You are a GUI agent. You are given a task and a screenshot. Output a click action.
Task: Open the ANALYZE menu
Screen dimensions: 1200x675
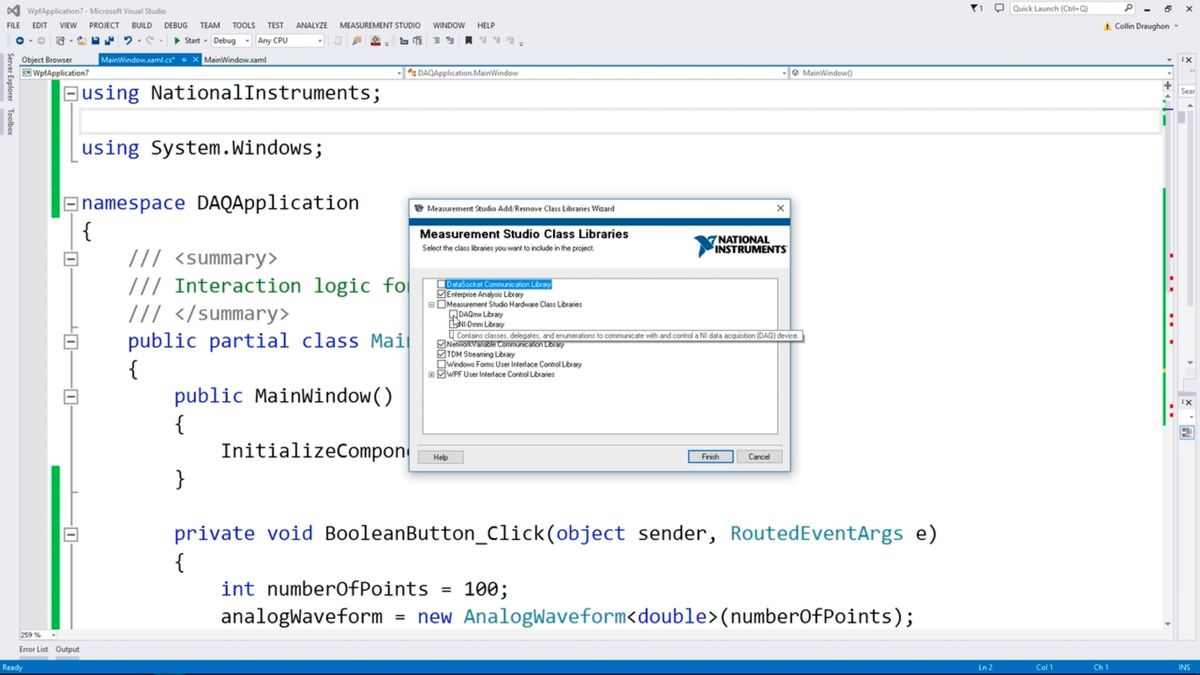pyautogui.click(x=312, y=25)
